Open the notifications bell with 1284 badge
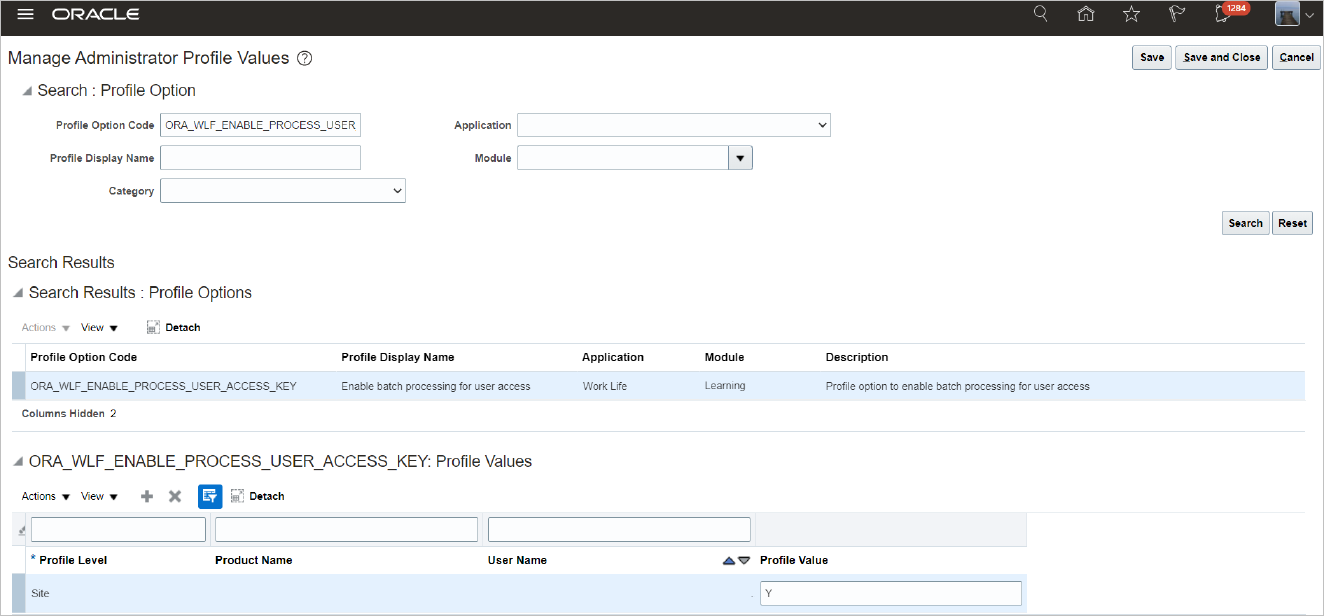 (x=1223, y=15)
